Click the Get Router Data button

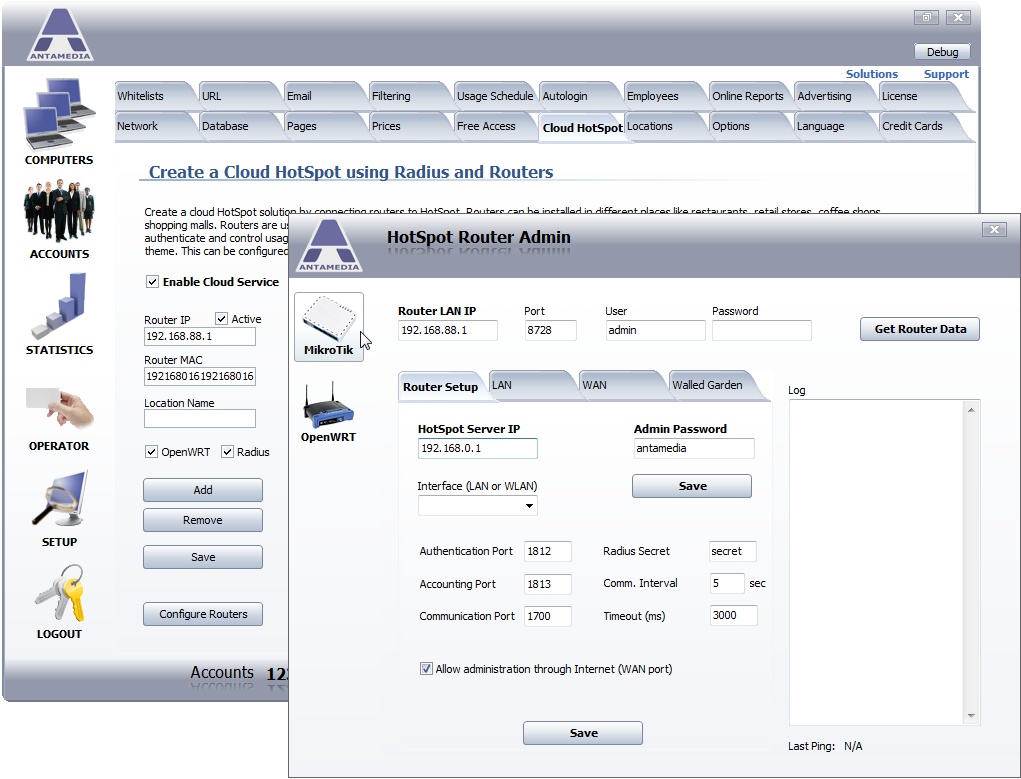[919, 329]
